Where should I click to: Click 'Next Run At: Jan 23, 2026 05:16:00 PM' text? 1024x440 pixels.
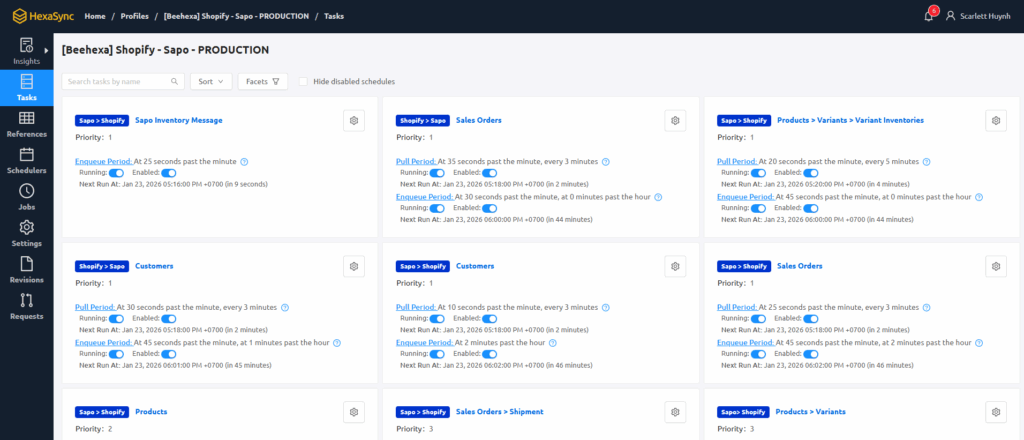tap(142, 184)
